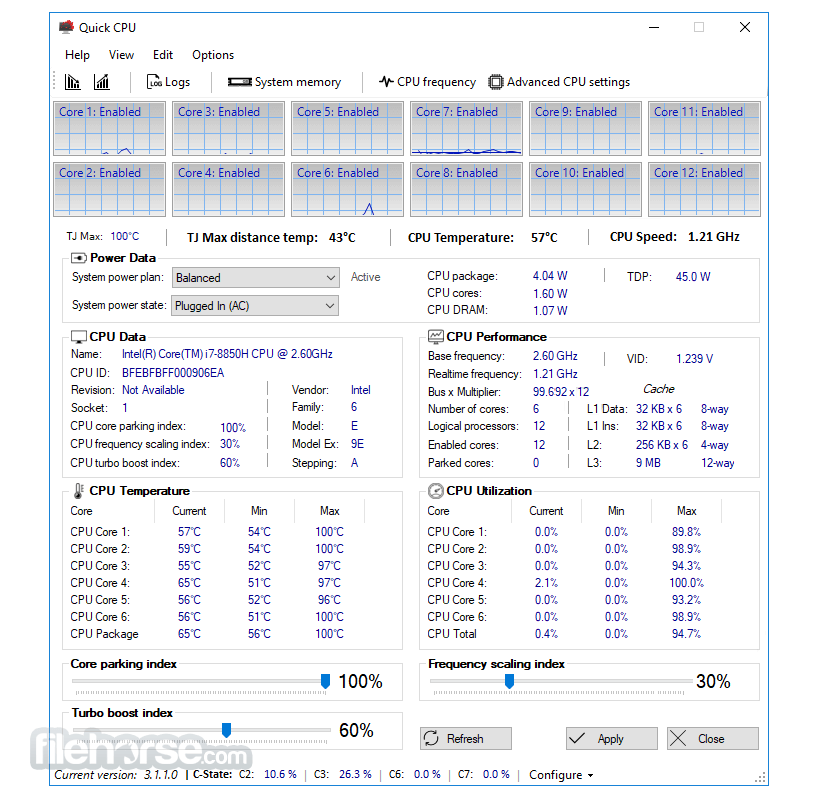Open the Edit menu

(163, 55)
